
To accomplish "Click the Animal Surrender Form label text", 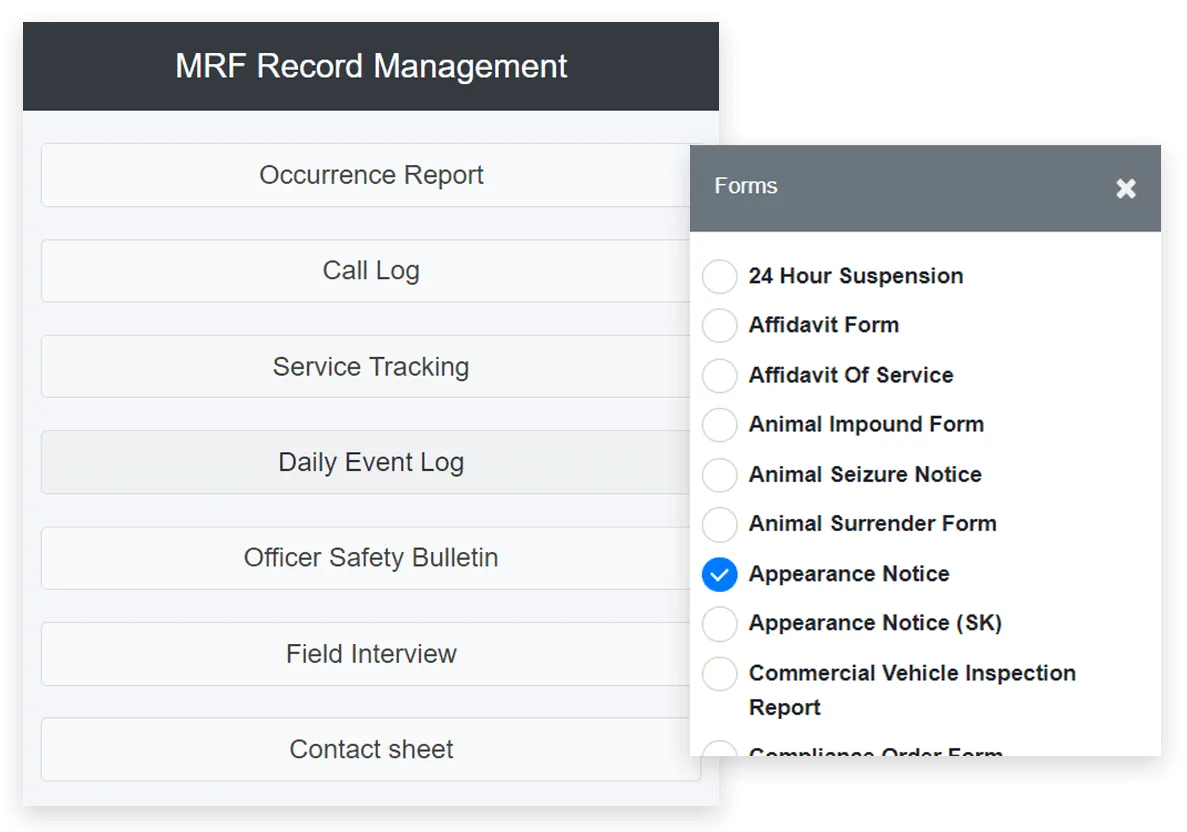I will 872,523.
